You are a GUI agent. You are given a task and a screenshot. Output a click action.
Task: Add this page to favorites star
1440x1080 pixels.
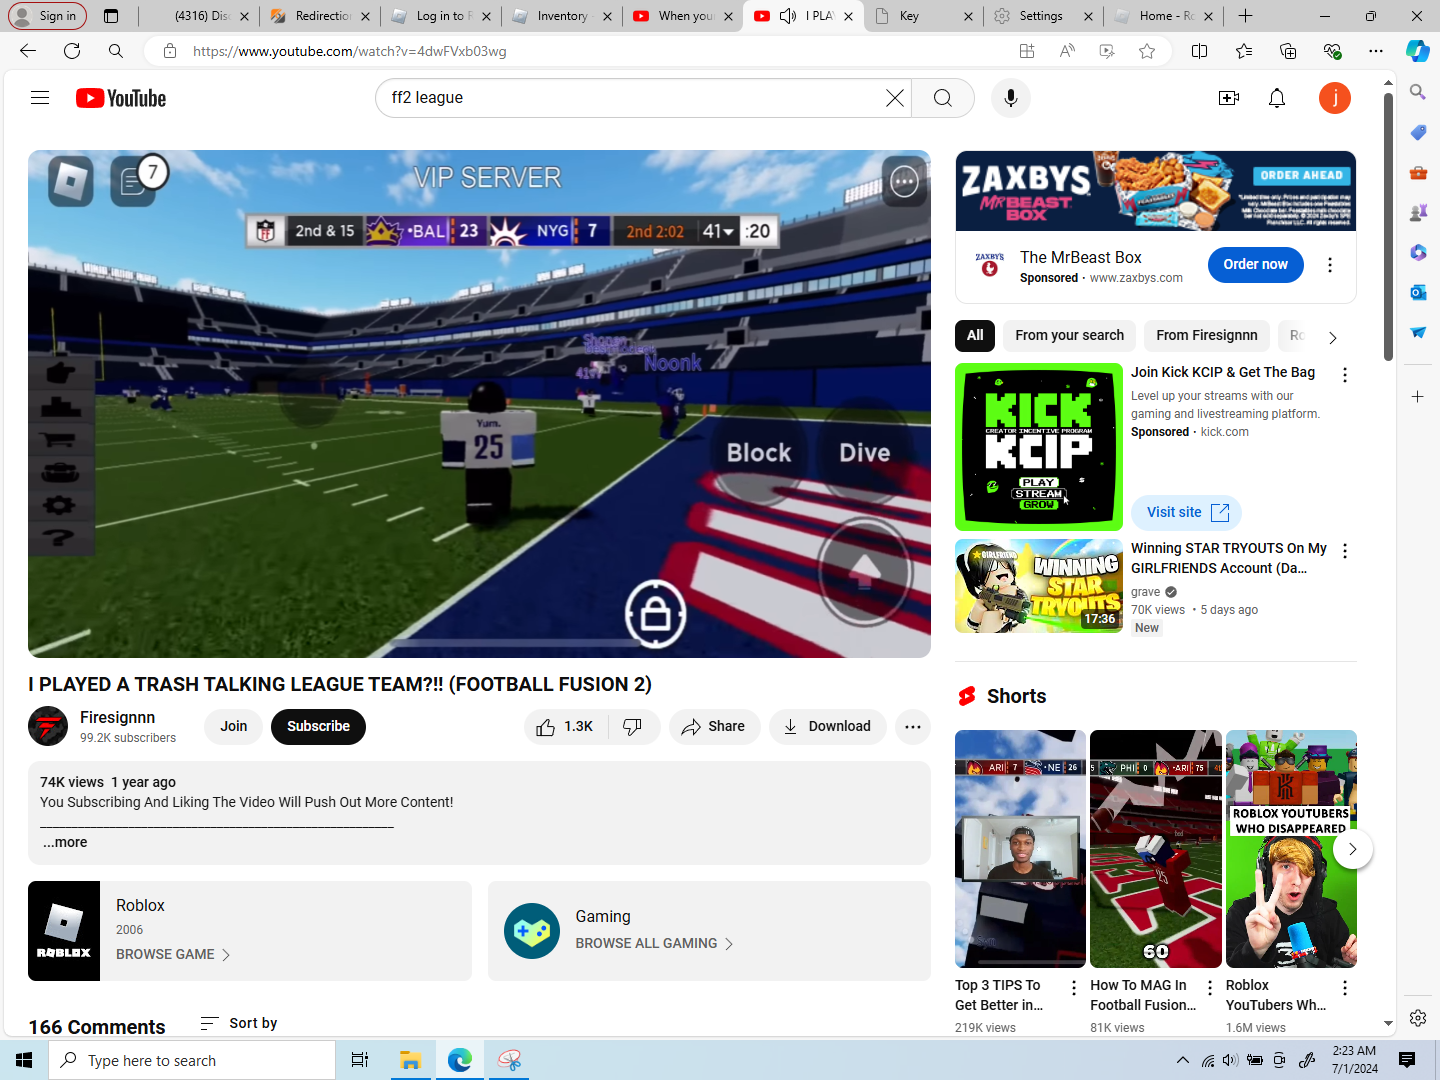(x=1147, y=51)
